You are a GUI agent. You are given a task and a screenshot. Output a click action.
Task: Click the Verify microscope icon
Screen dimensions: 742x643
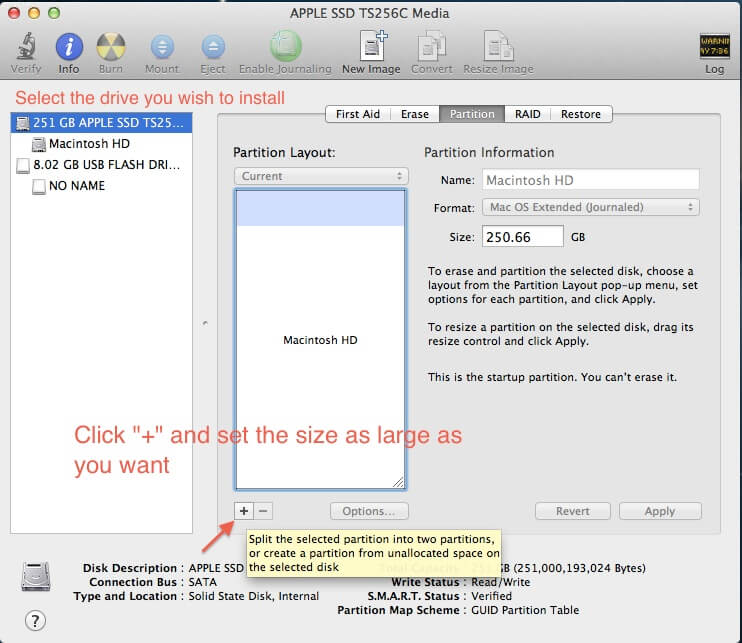pos(26,46)
